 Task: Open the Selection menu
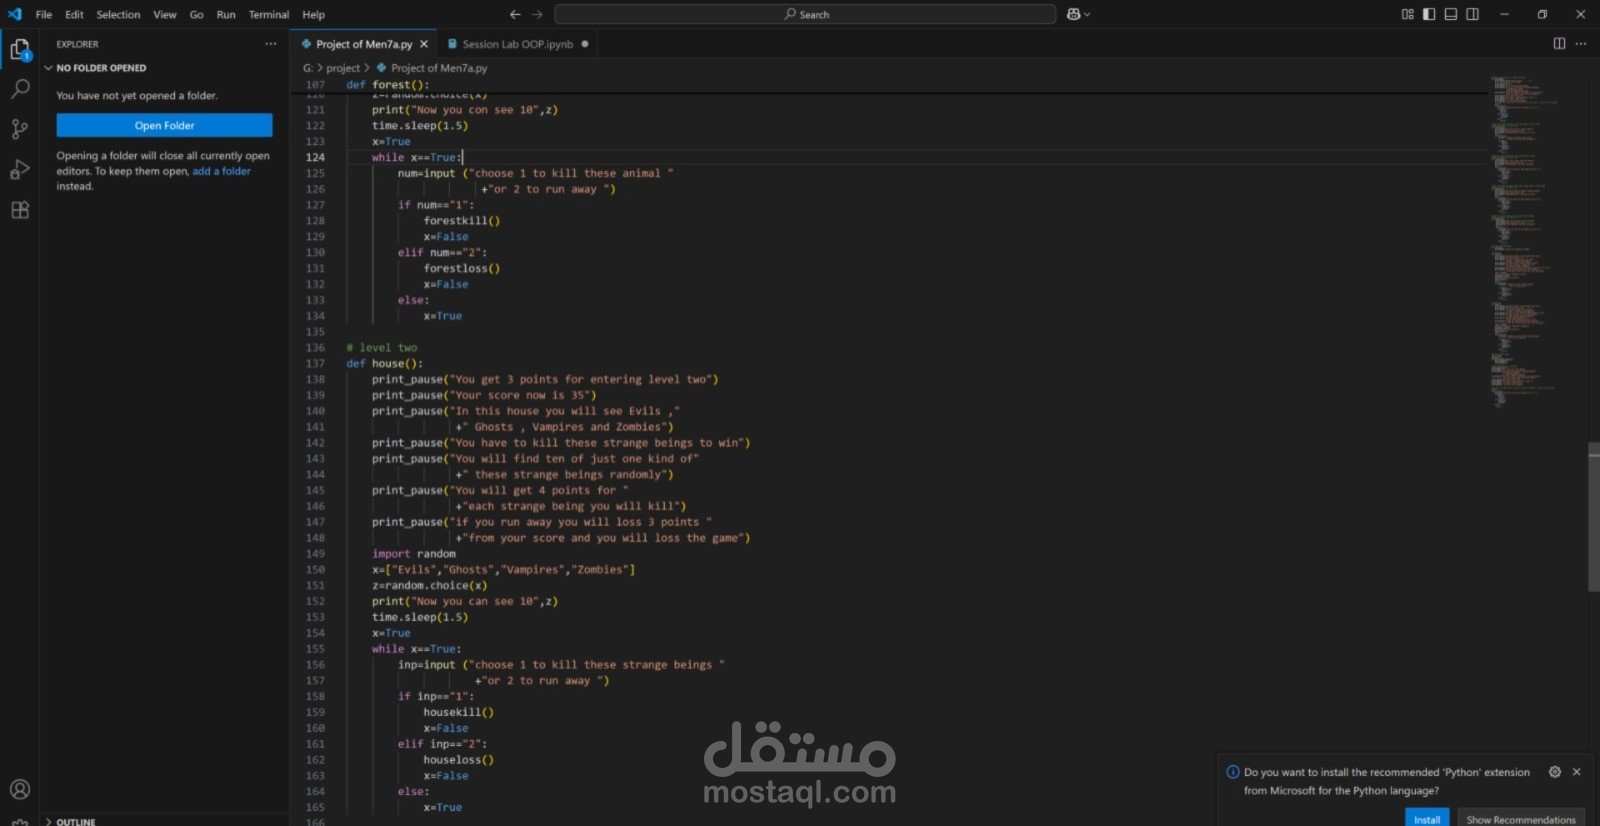[118, 14]
